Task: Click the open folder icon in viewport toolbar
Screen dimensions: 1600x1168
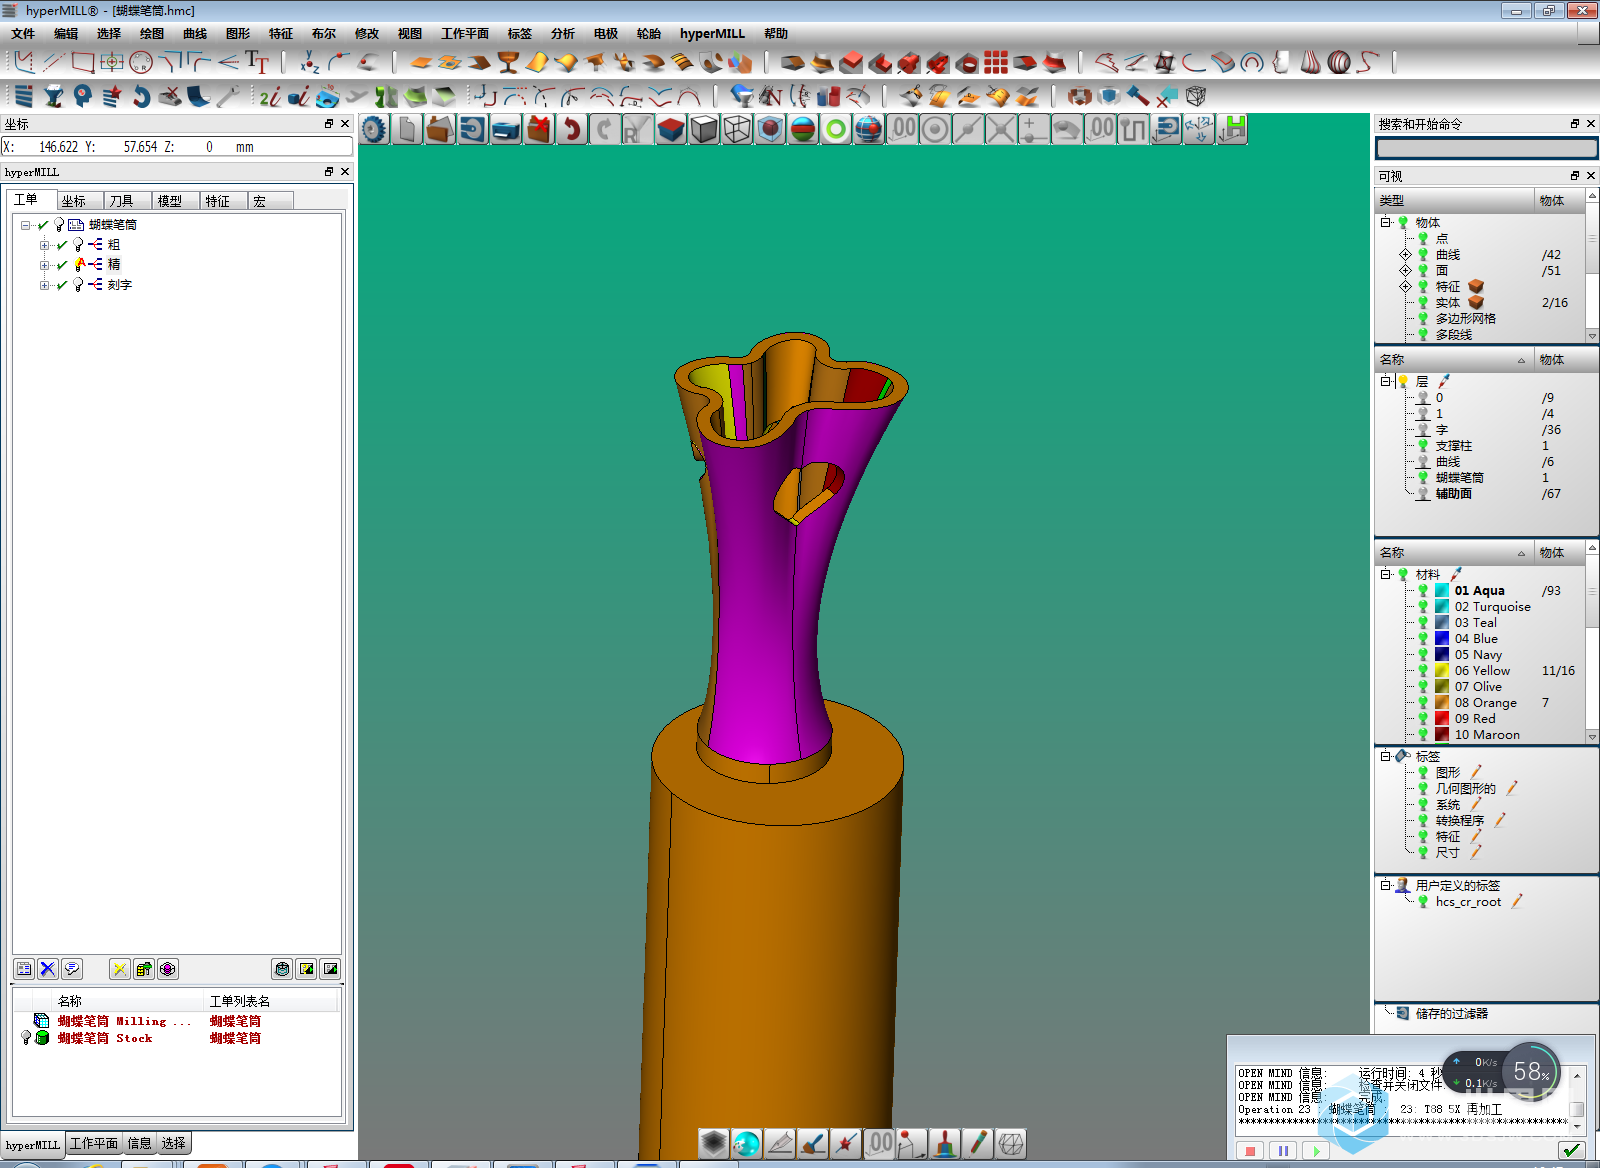Action: pos(440,129)
